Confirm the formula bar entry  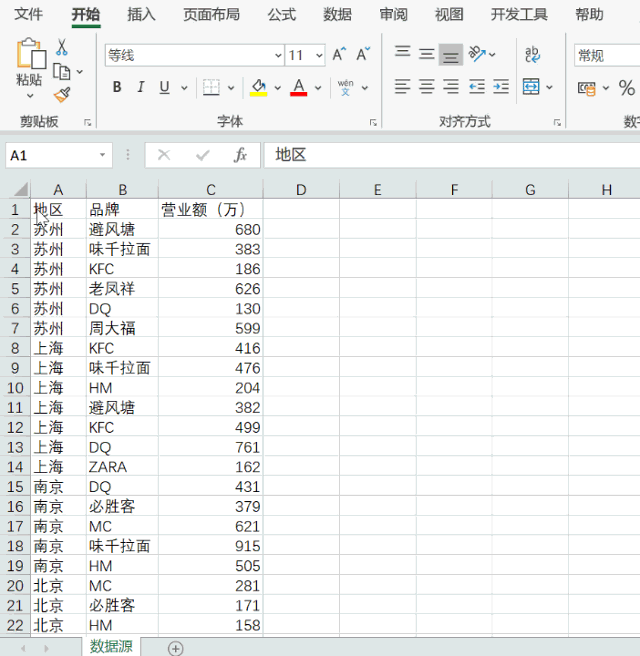[202, 156]
